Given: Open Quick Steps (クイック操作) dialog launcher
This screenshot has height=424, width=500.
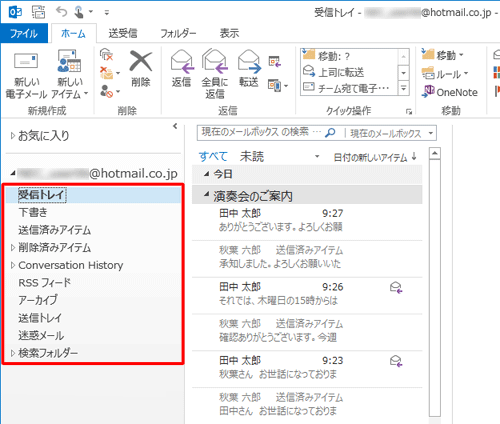Looking at the screenshot, I should [409, 112].
